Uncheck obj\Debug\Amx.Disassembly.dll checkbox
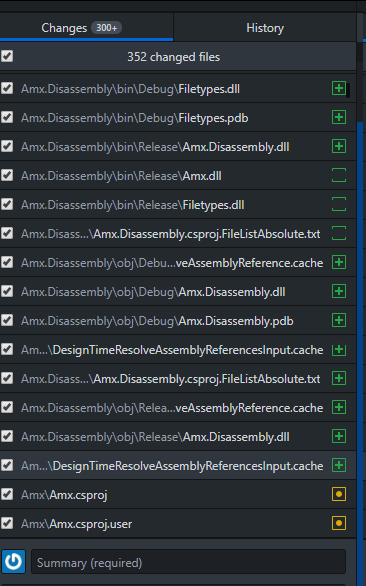366x586 pixels. (7, 292)
